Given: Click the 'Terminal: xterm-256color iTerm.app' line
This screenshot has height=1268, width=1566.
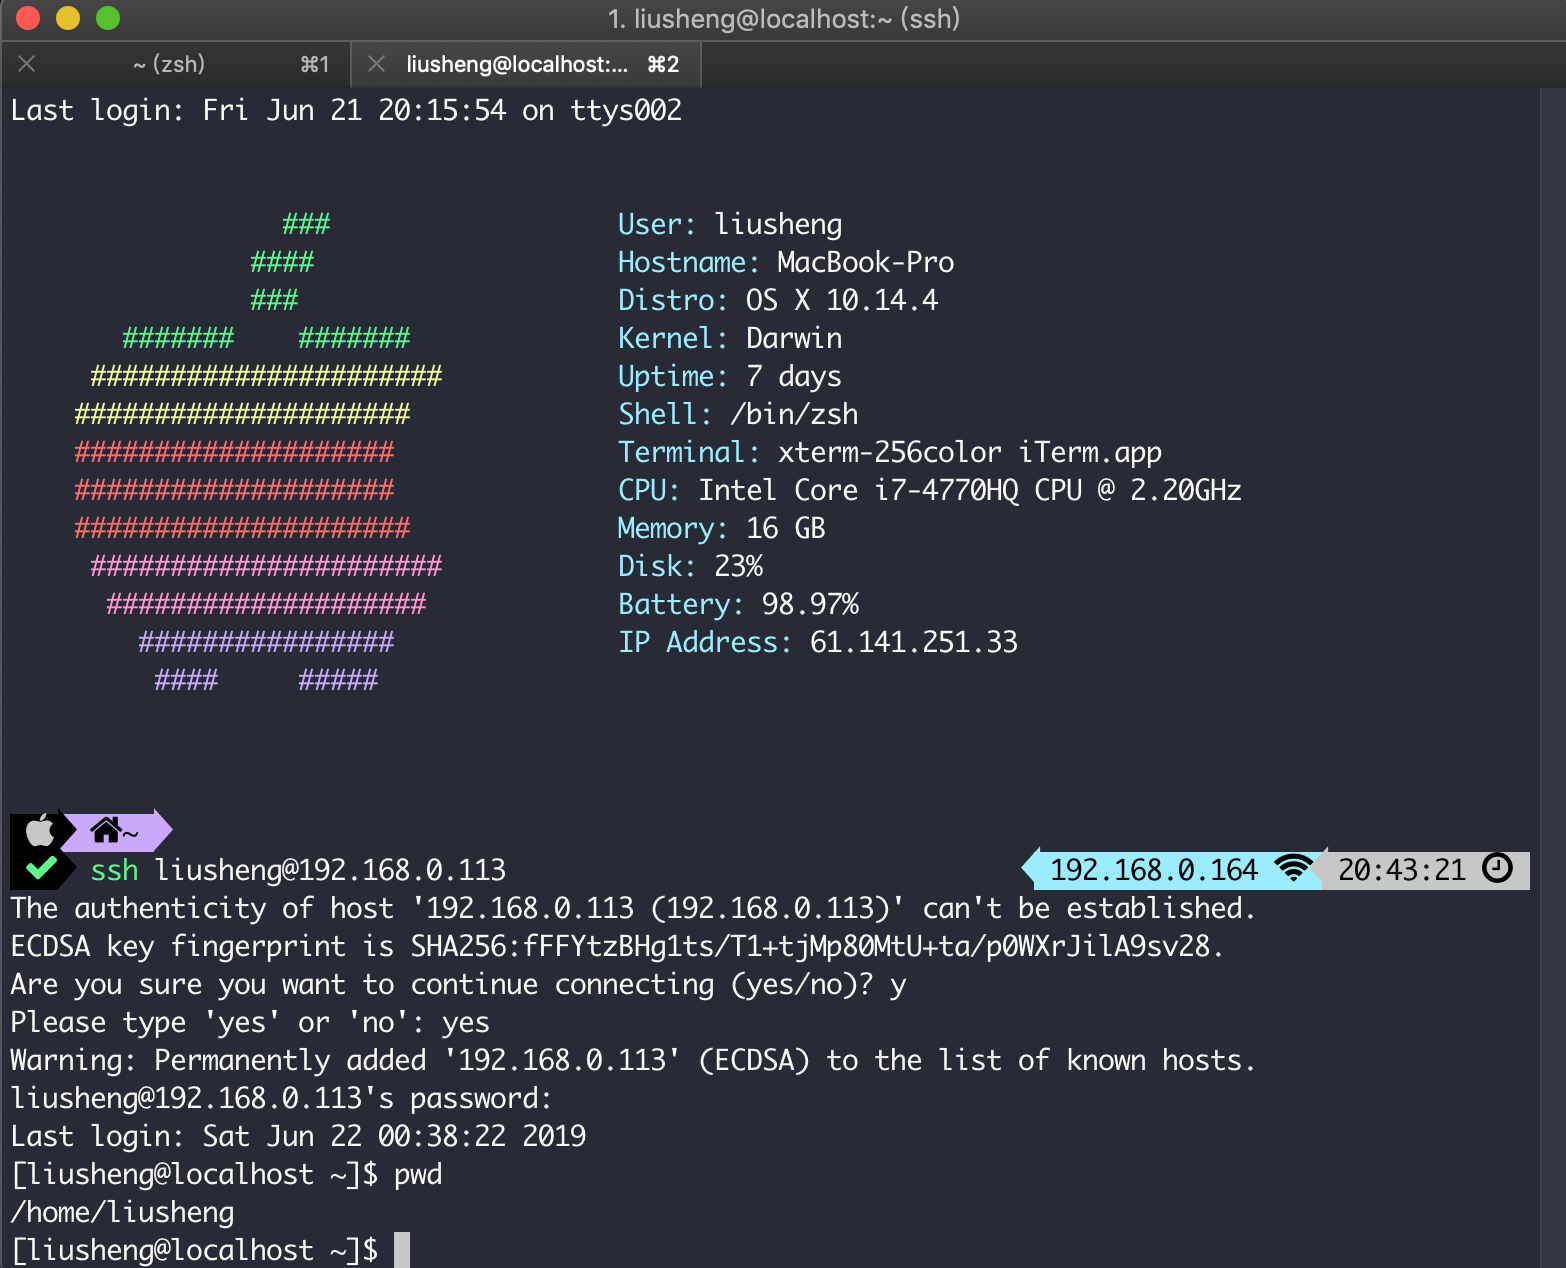Looking at the screenshot, I should click(890, 452).
